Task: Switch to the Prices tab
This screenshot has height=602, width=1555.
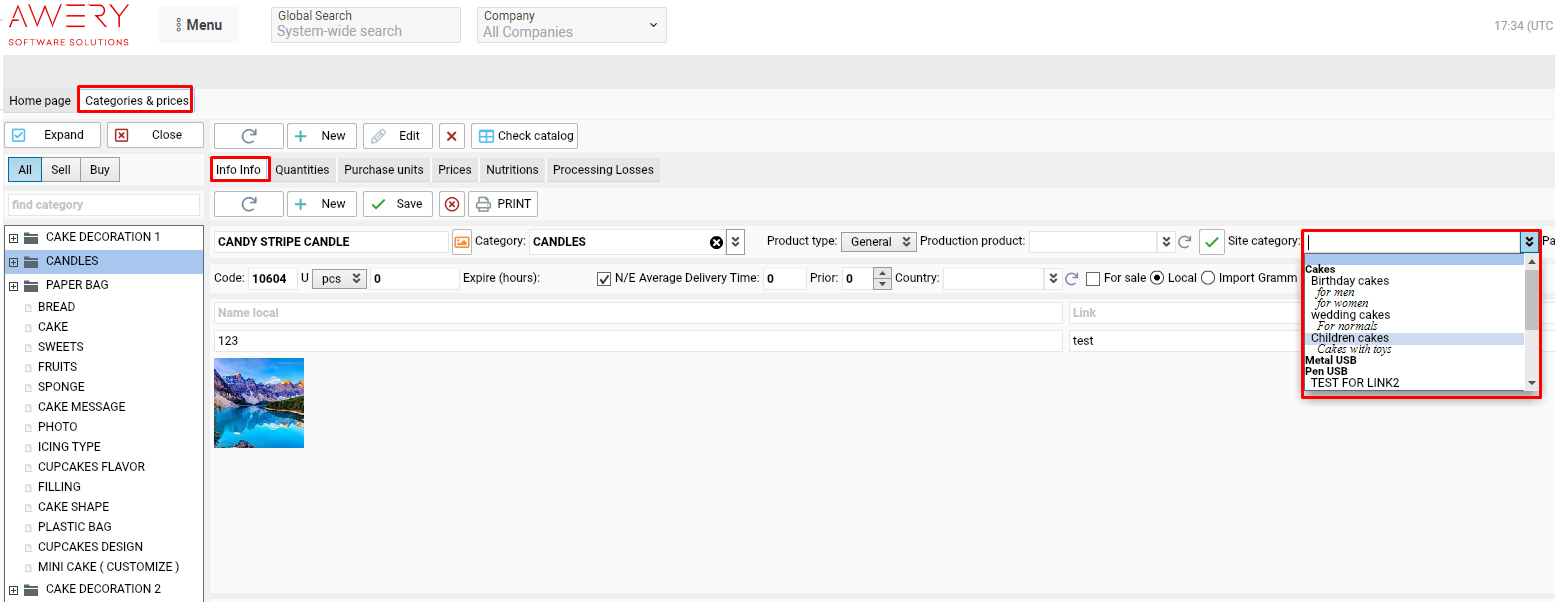Action: [x=455, y=170]
